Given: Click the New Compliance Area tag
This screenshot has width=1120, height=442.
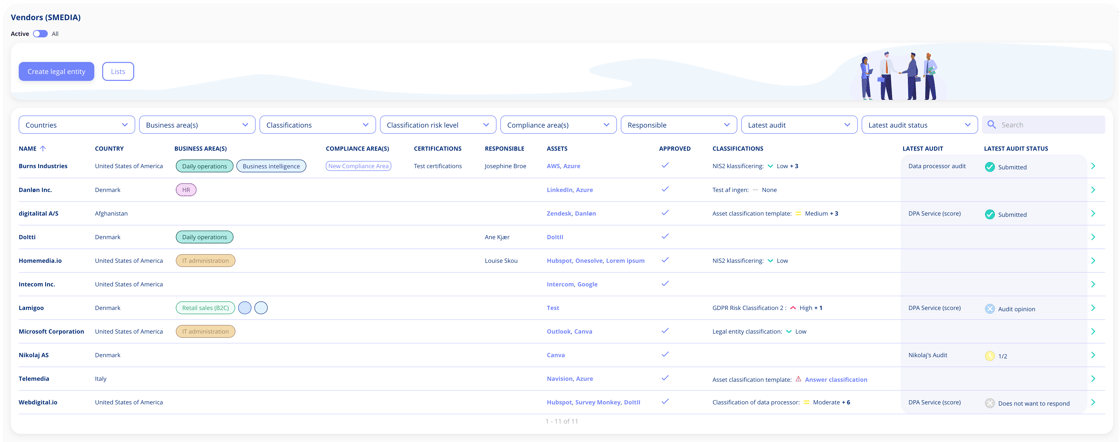Looking at the screenshot, I should [359, 166].
